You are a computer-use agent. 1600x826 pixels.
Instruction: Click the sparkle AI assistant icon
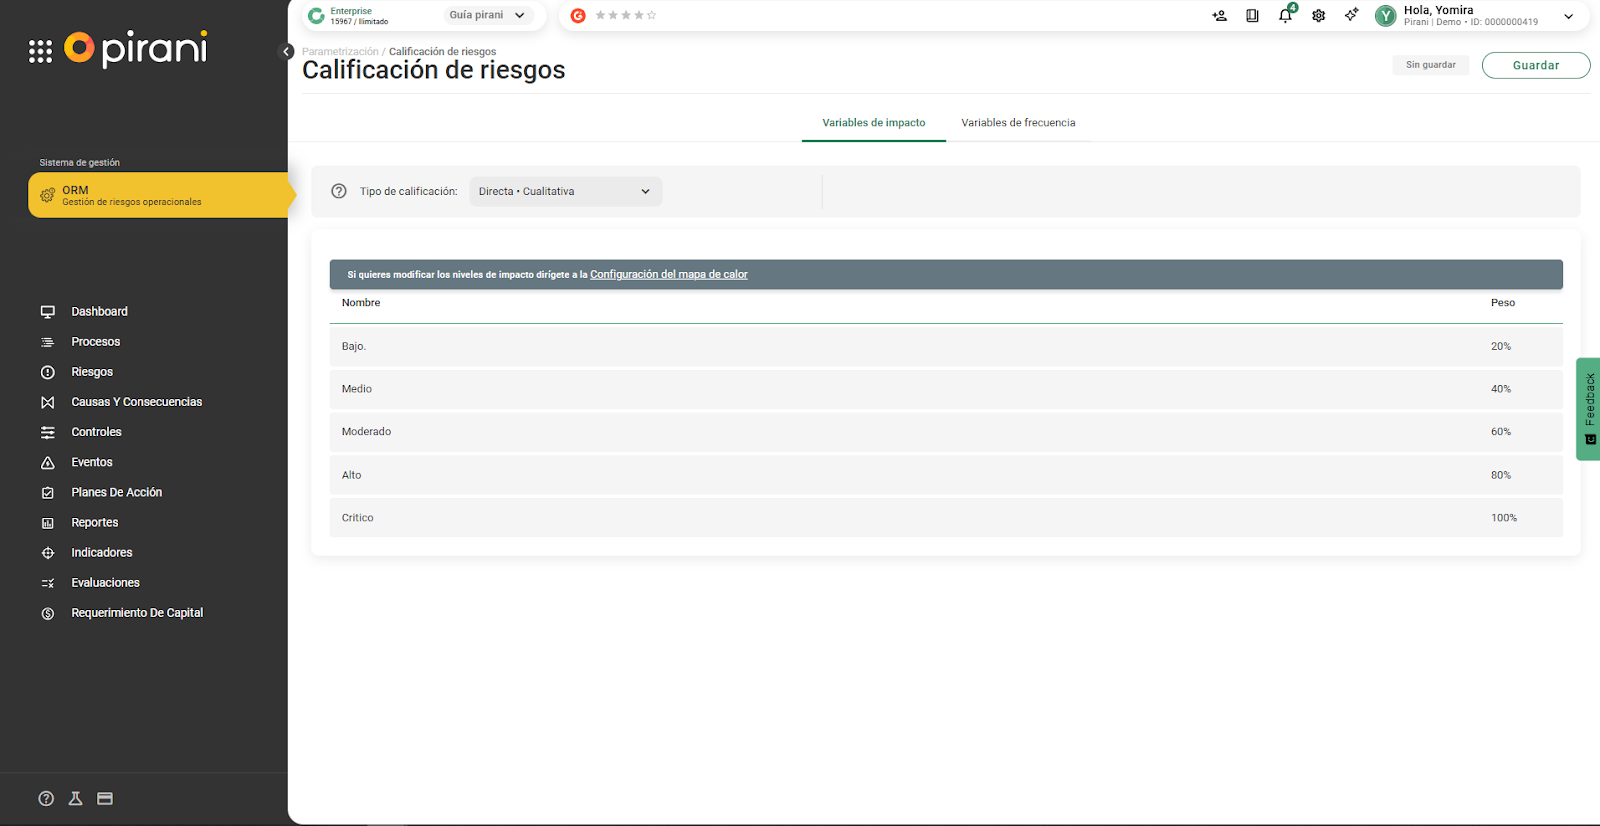[1351, 15]
